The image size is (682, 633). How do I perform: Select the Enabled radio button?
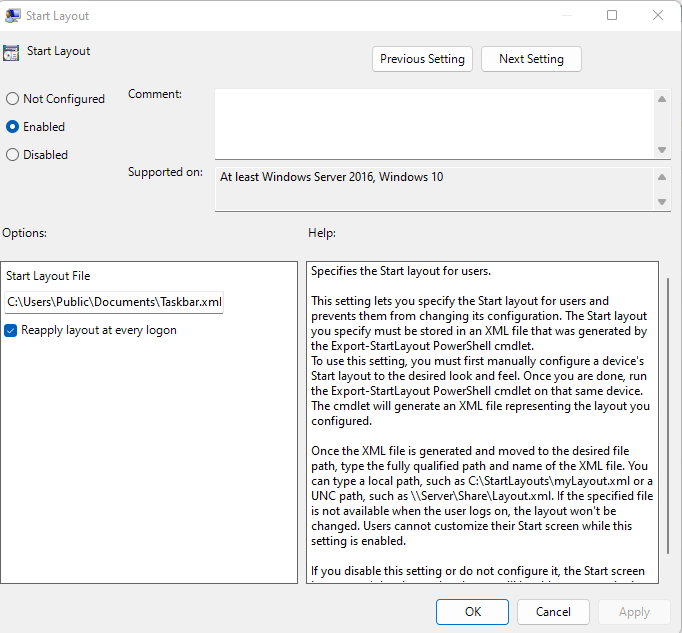(x=13, y=127)
